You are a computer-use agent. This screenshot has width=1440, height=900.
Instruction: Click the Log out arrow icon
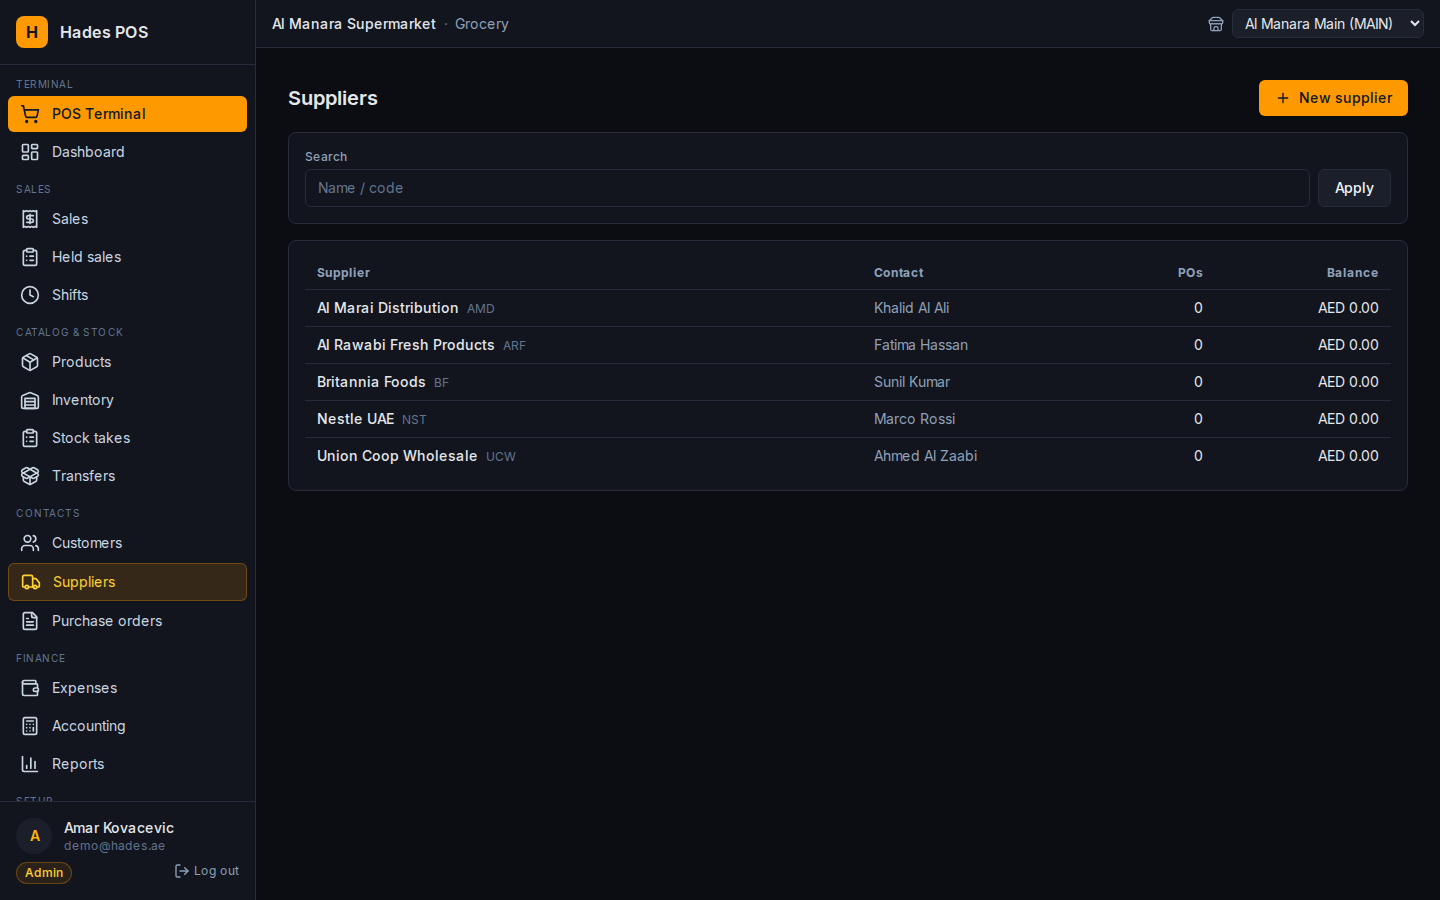tap(182, 871)
